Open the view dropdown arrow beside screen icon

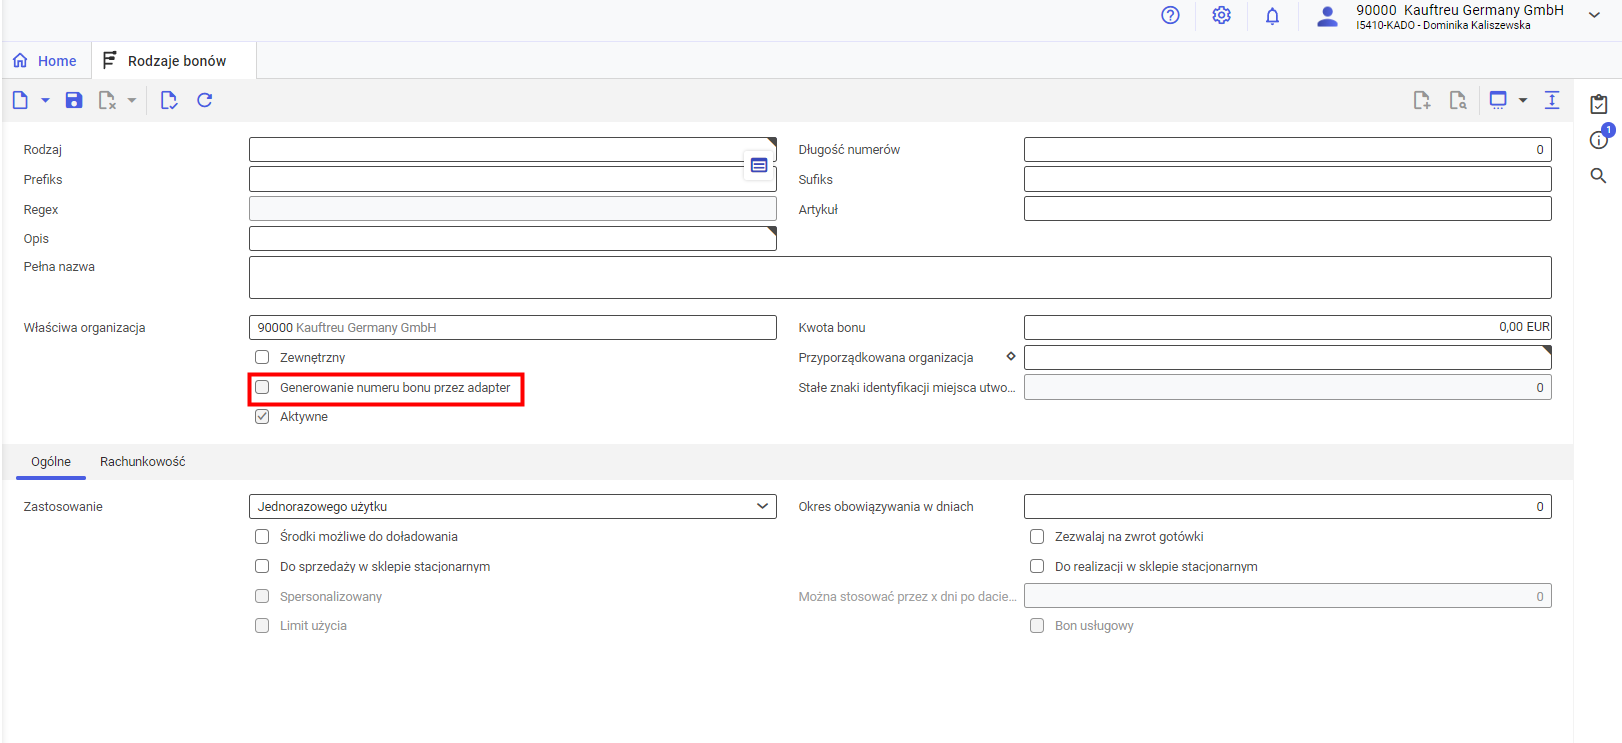[x=1523, y=100]
